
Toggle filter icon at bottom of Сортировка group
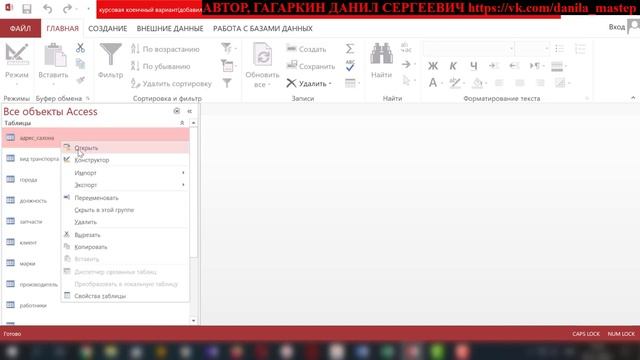(227, 83)
